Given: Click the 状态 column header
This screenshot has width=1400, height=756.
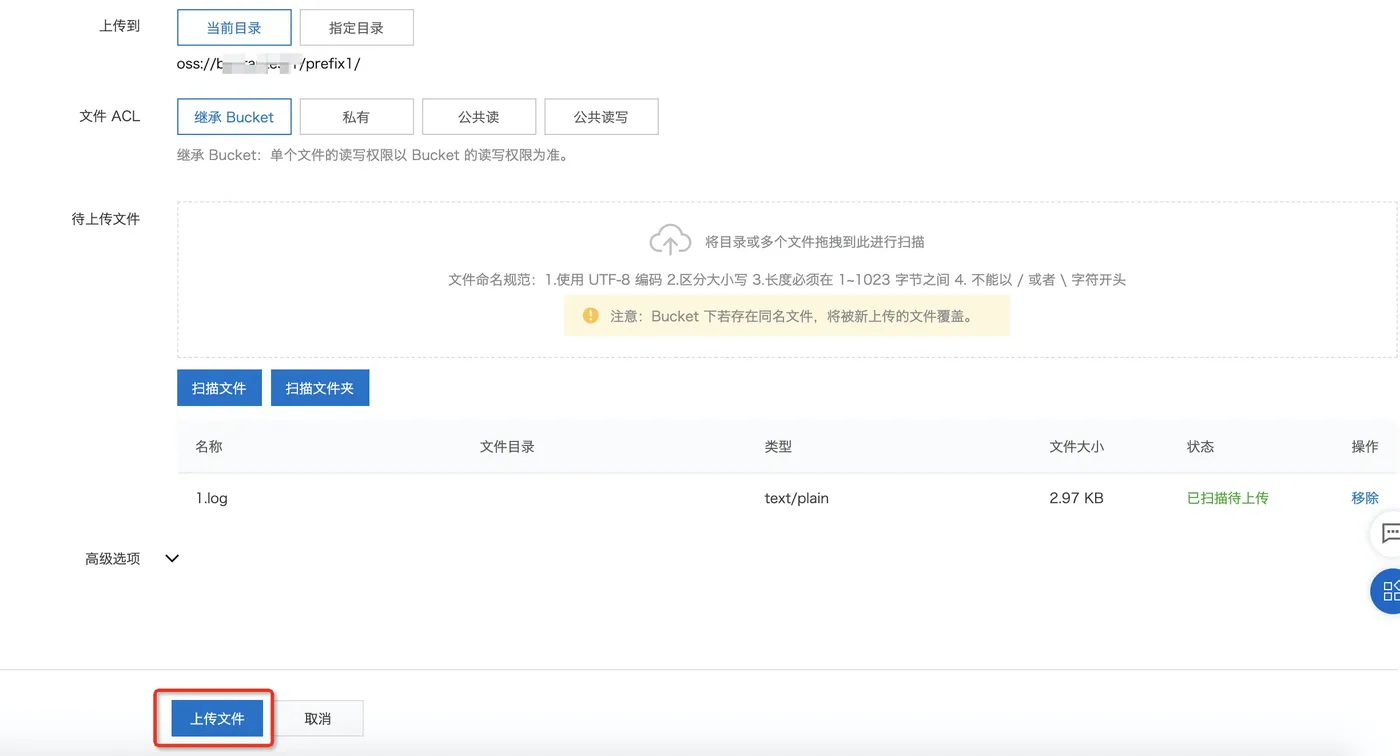Looking at the screenshot, I should (x=1201, y=447).
